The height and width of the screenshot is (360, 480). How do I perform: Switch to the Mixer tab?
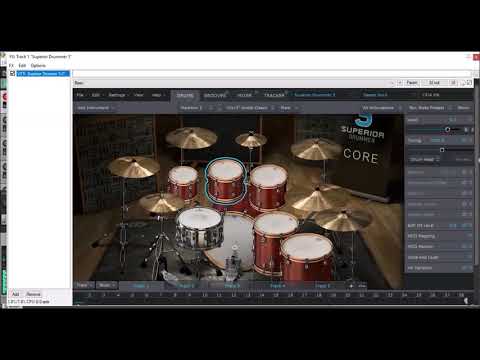[245, 95]
